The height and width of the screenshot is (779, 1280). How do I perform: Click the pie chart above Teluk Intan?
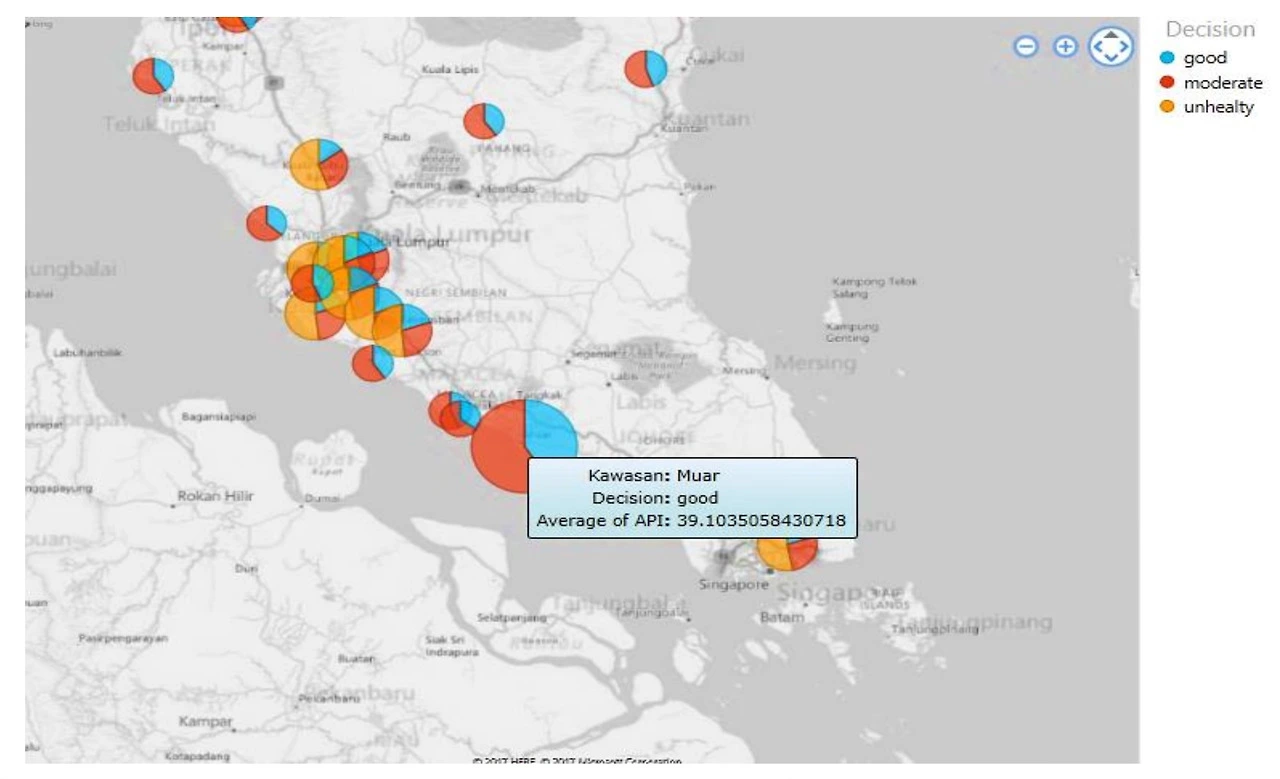[x=153, y=76]
